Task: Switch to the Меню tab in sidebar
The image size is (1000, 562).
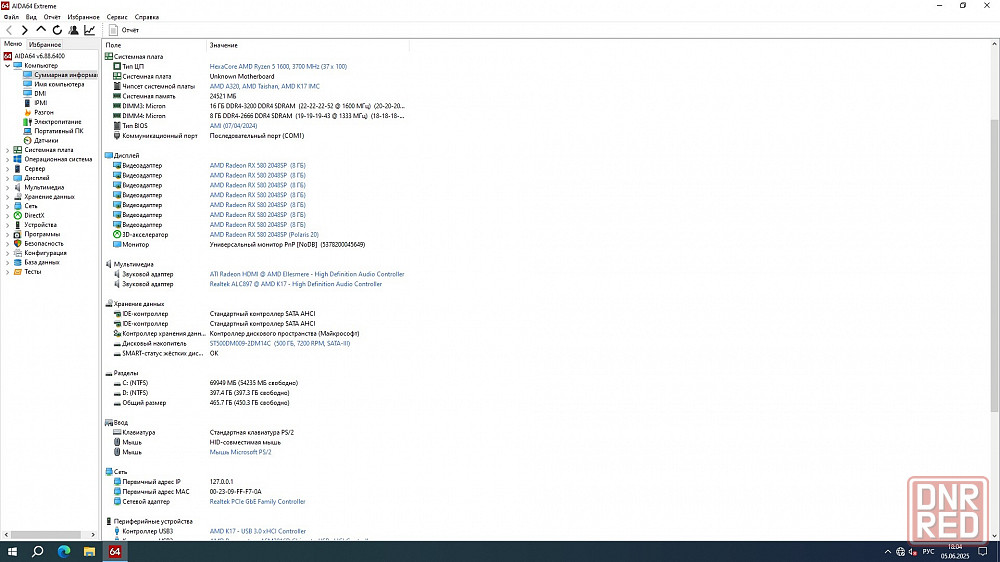Action: pyautogui.click(x=13, y=44)
